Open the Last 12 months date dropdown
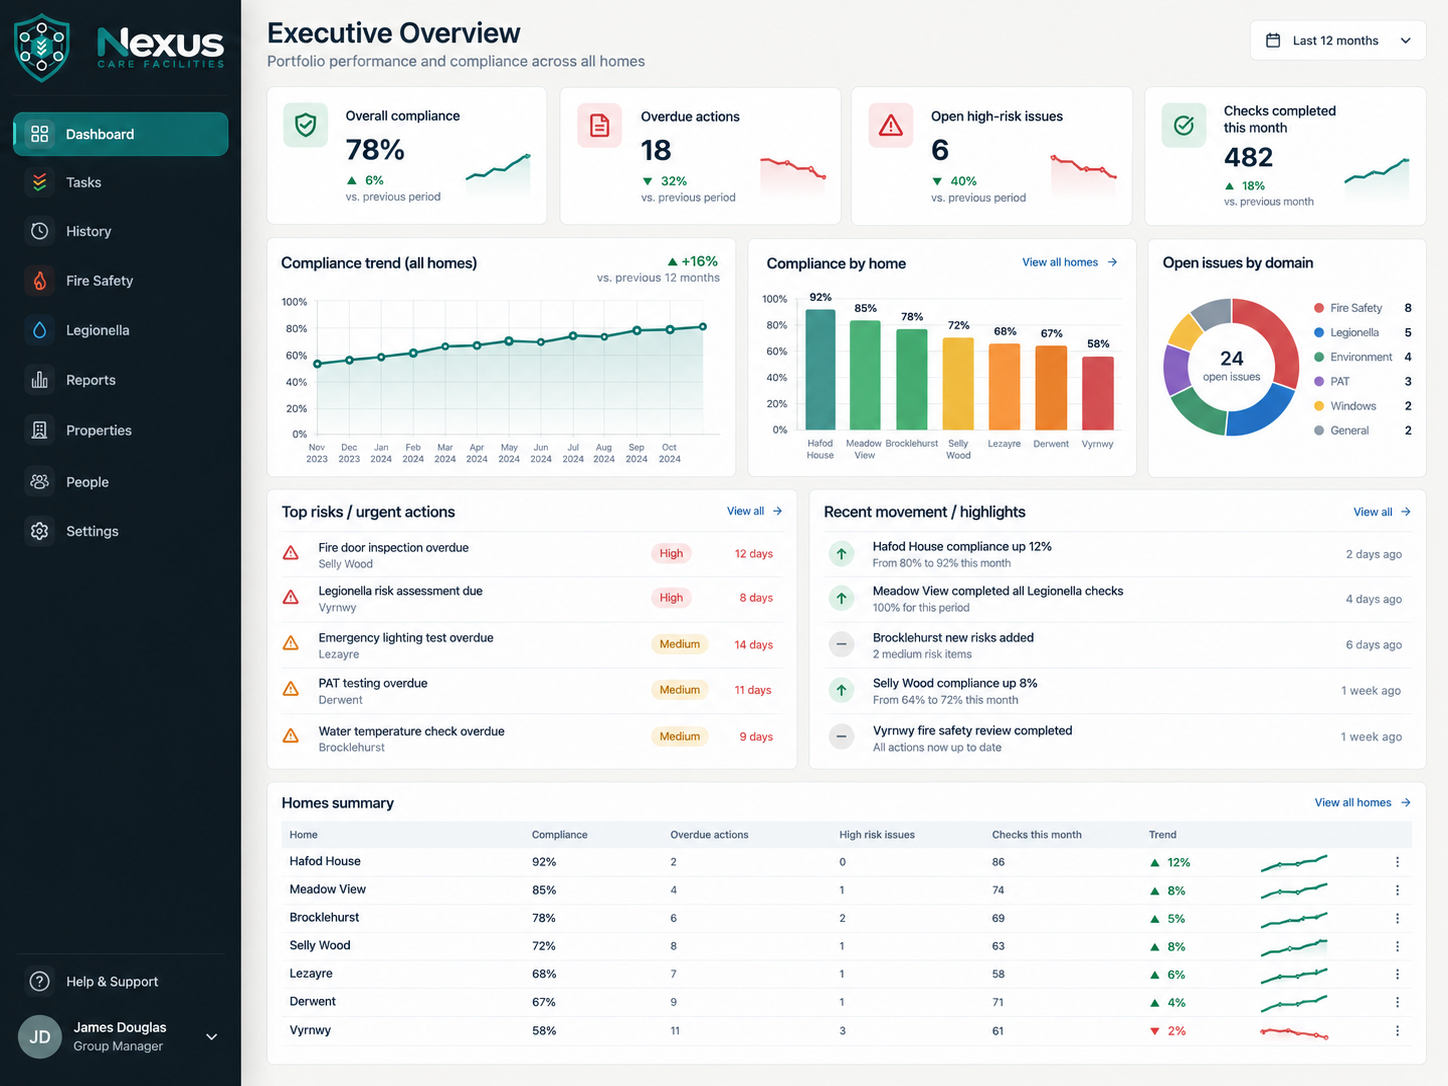This screenshot has width=1448, height=1086. pos(1338,41)
